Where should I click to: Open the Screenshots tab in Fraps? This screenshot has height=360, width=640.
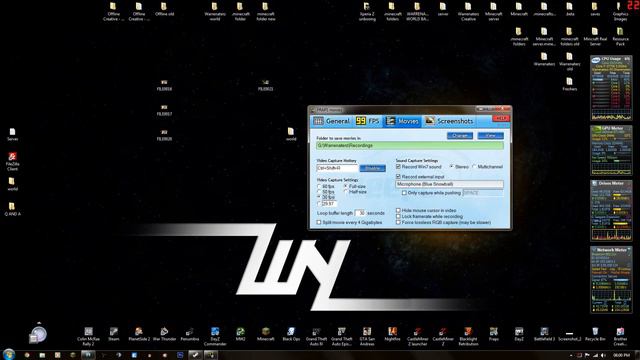[x=449, y=121]
